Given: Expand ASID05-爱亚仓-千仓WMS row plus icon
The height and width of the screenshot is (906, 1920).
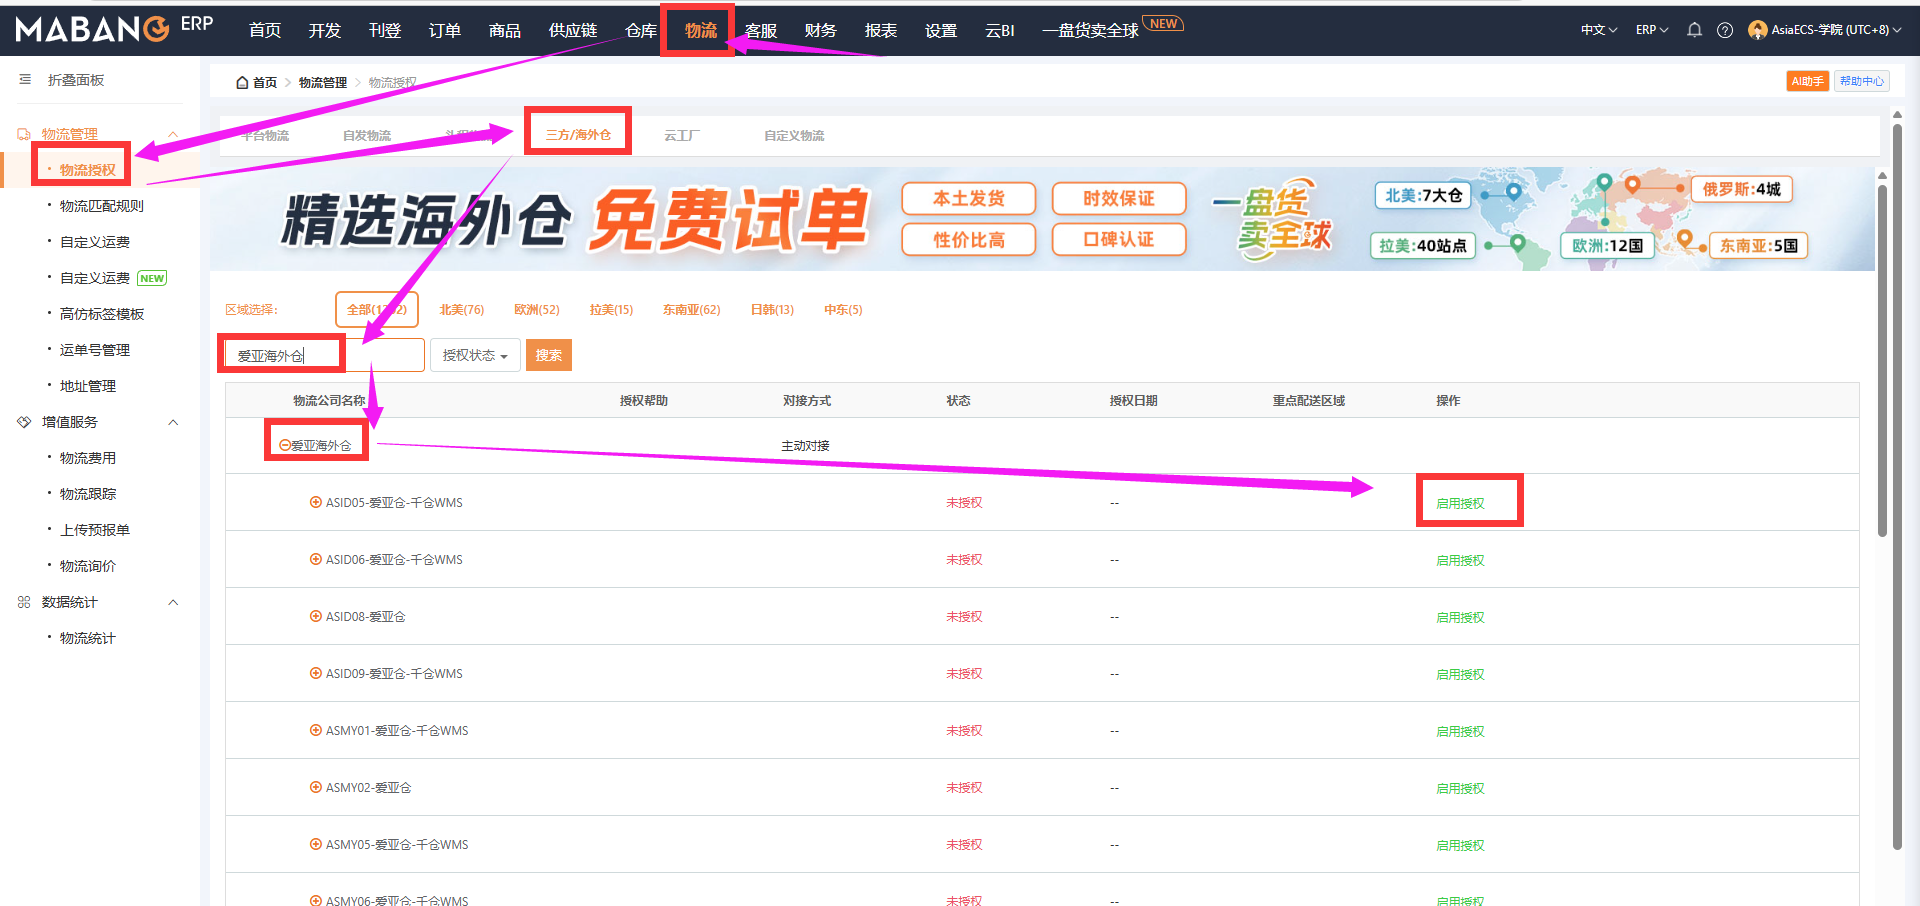Looking at the screenshot, I should tap(316, 503).
